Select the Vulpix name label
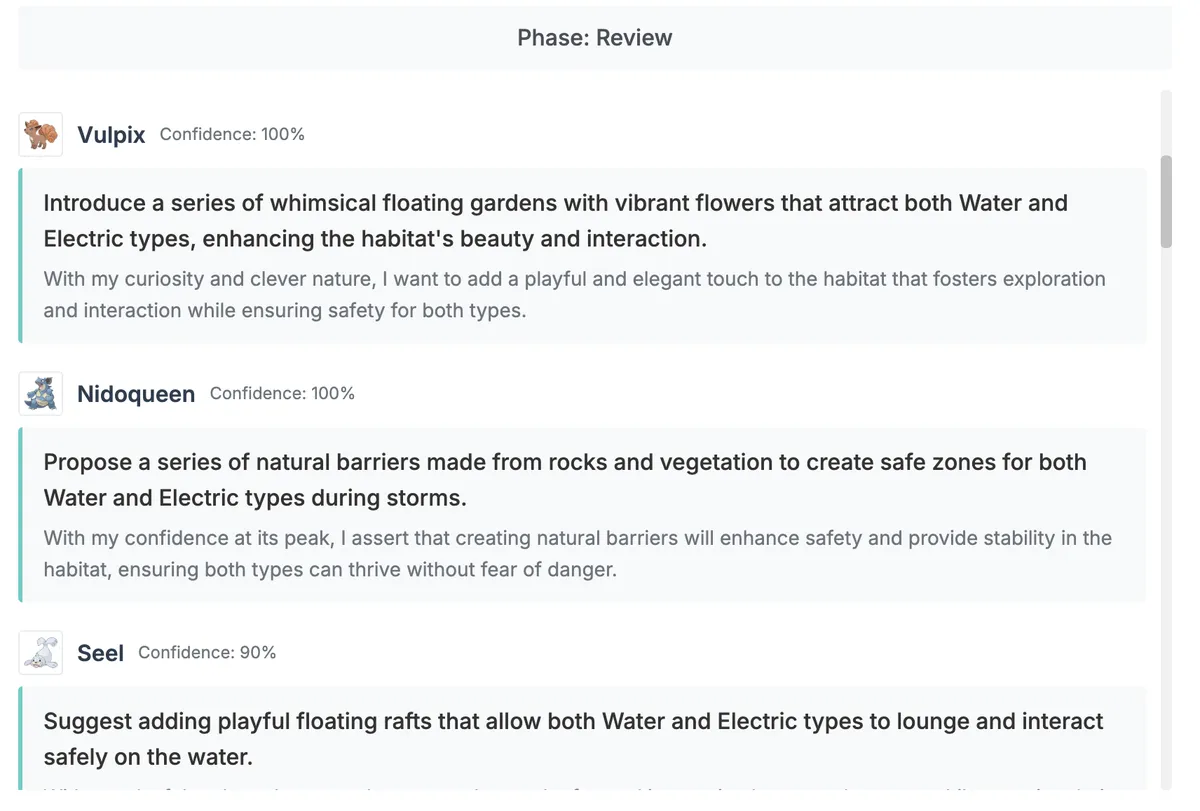The height and width of the screenshot is (811, 1200). coord(111,135)
